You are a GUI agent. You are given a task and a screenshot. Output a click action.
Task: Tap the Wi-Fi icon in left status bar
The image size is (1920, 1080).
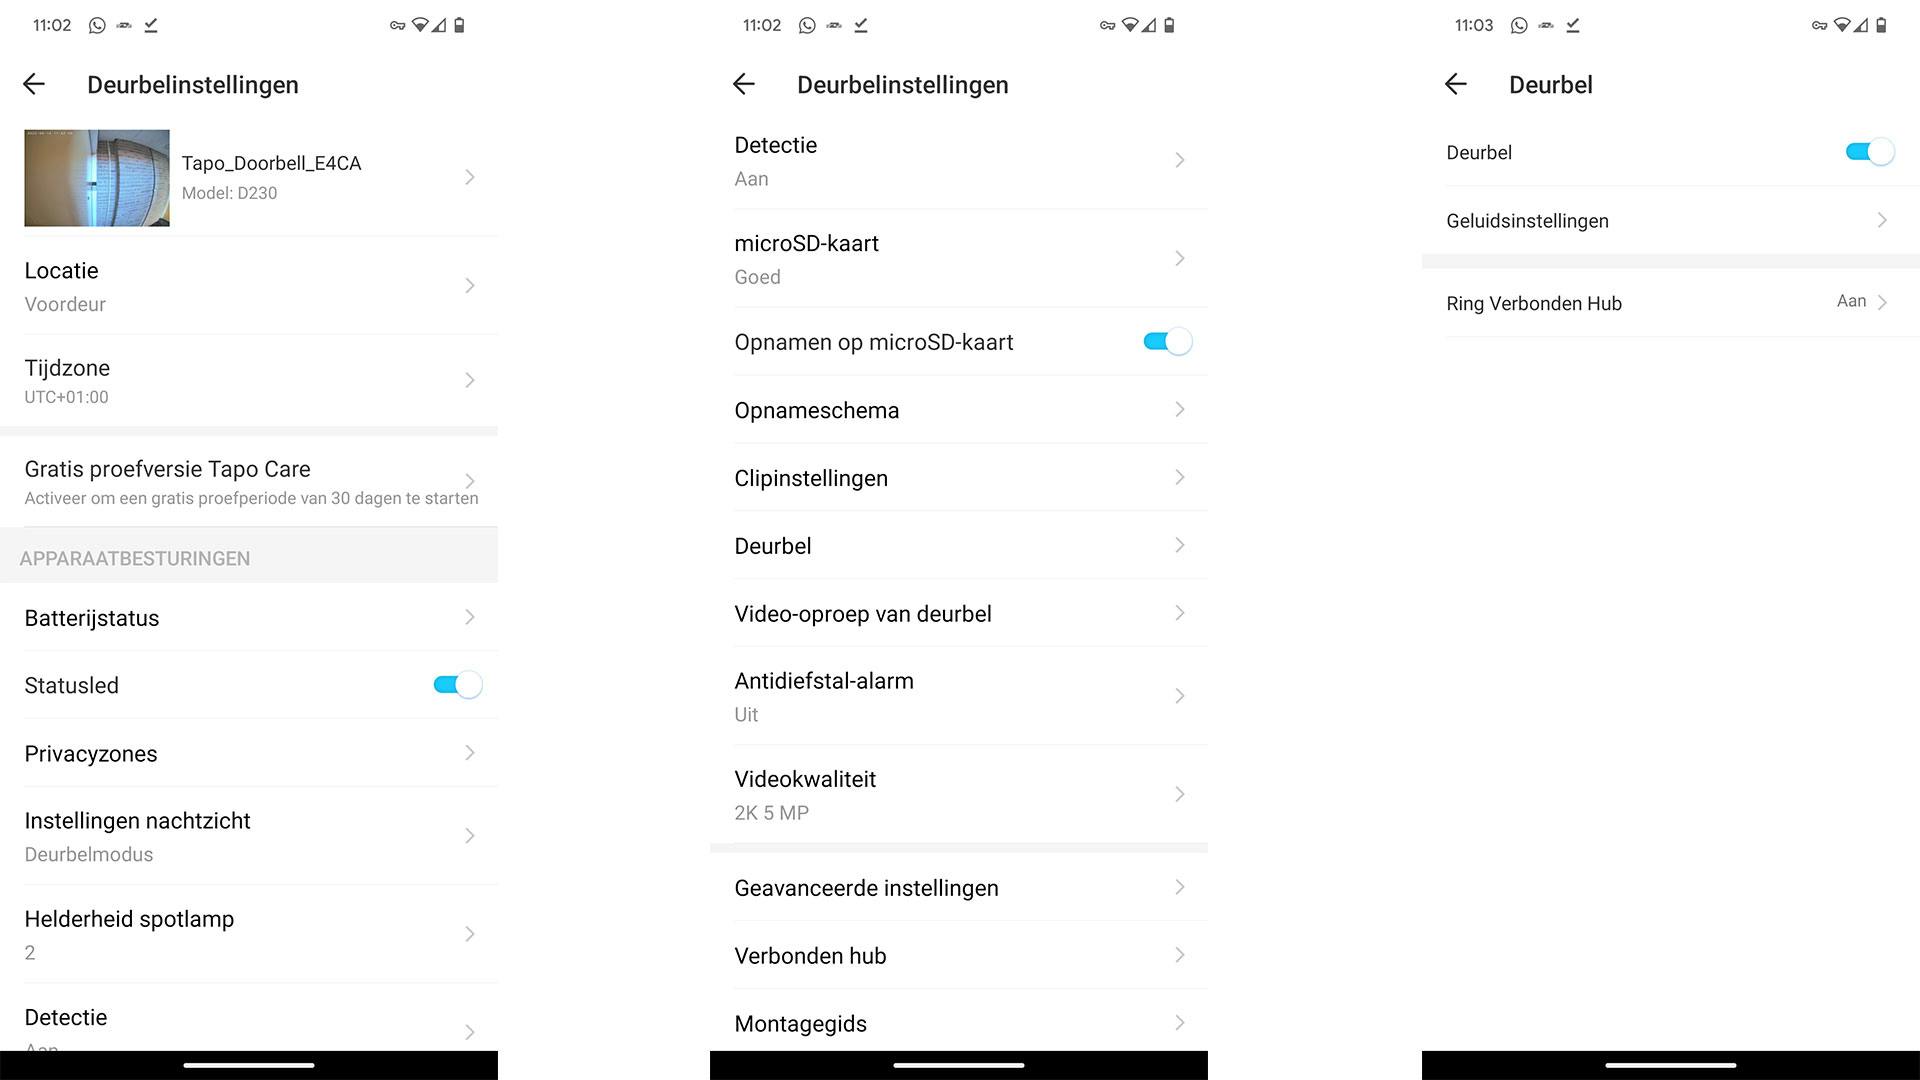[x=420, y=26]
